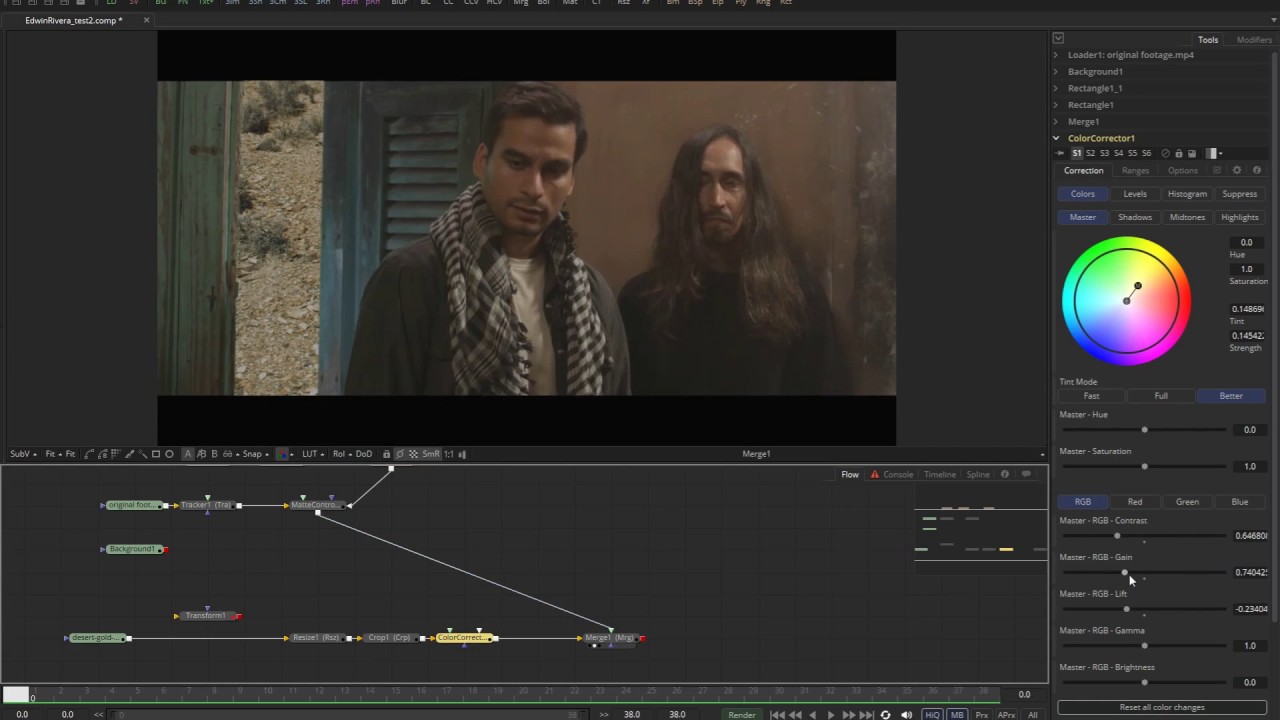Select the ColorCorrect node in the flow
Viewport: 1280px width, 720px height.
465,638
